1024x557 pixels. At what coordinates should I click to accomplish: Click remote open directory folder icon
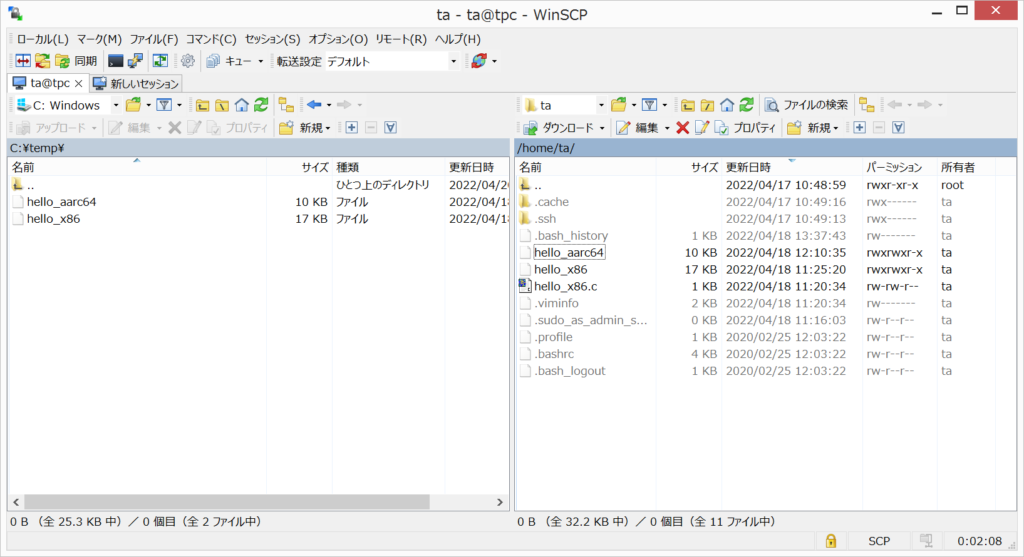(618, 105)
